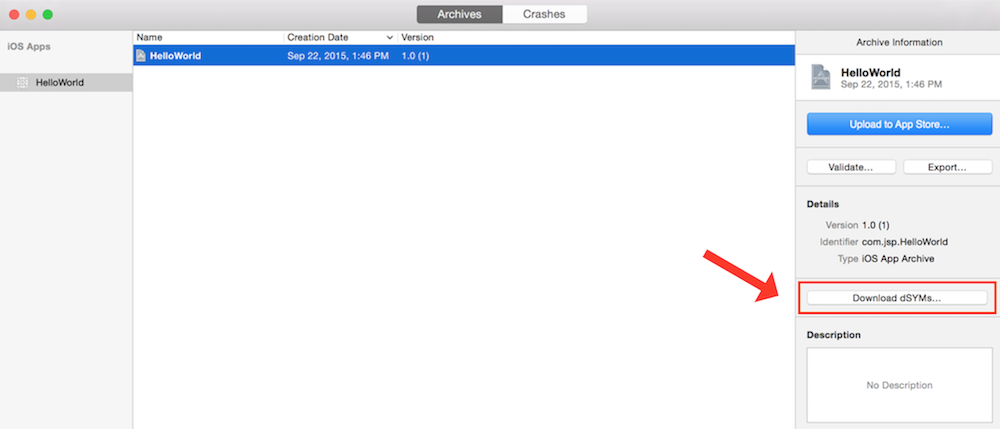Click the Export button

[x=947, y=167]
